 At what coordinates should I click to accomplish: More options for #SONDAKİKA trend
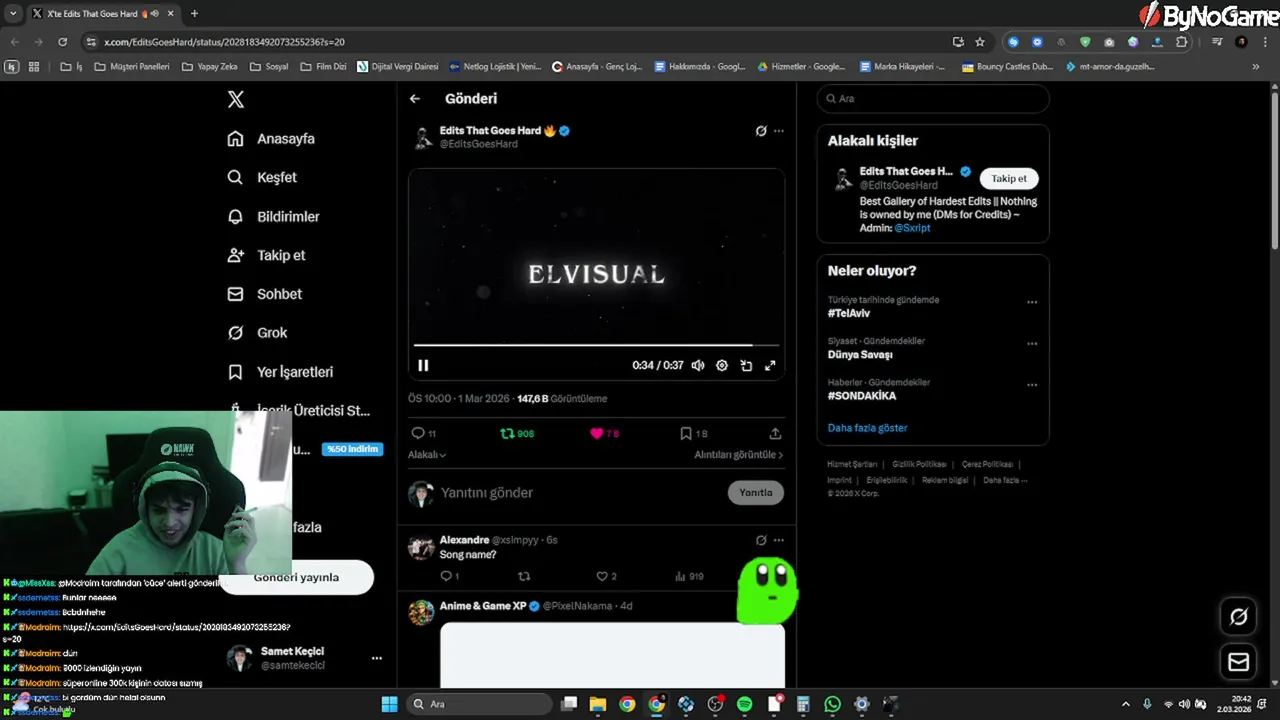[1032, 385]
